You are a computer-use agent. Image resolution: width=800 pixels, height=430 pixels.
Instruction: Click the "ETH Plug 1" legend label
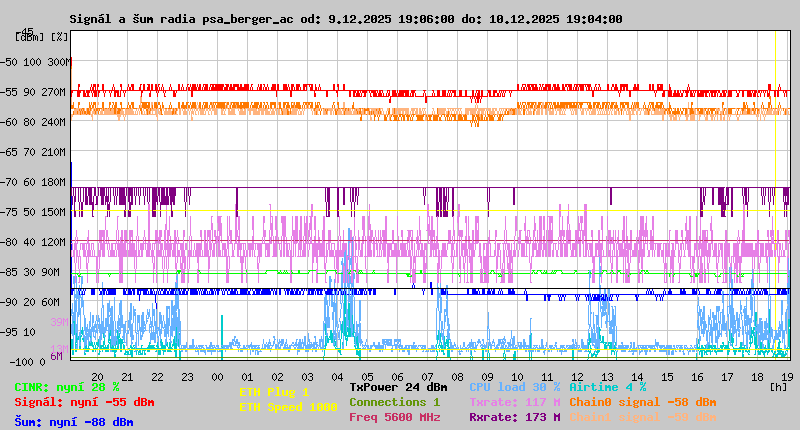[x=274, y=392]
